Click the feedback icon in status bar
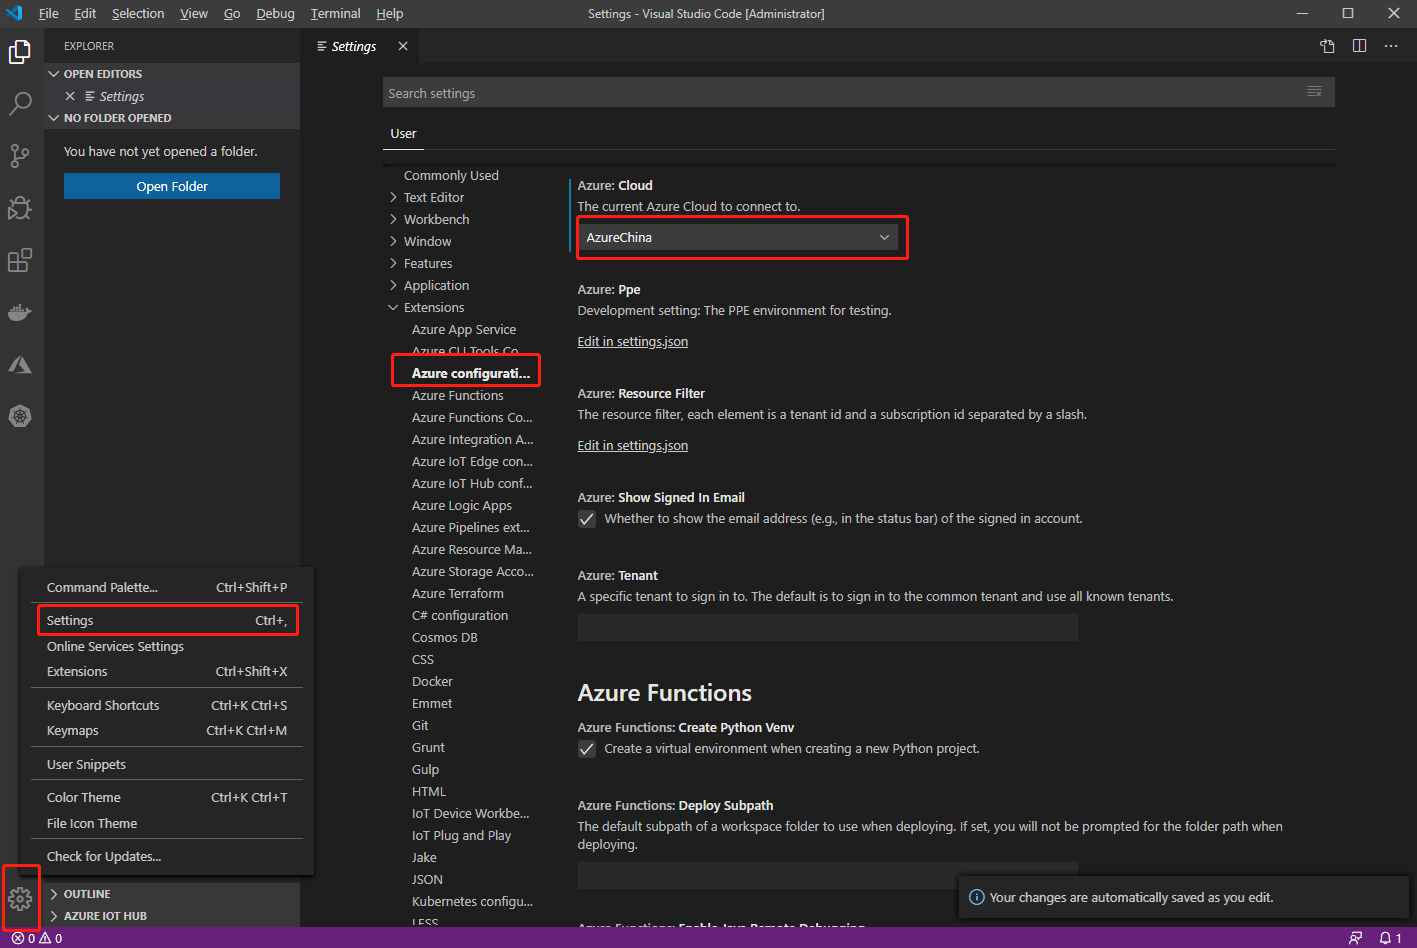Image resolution: width=1417 pixels, height=948 pixels. pos(1355,938)
